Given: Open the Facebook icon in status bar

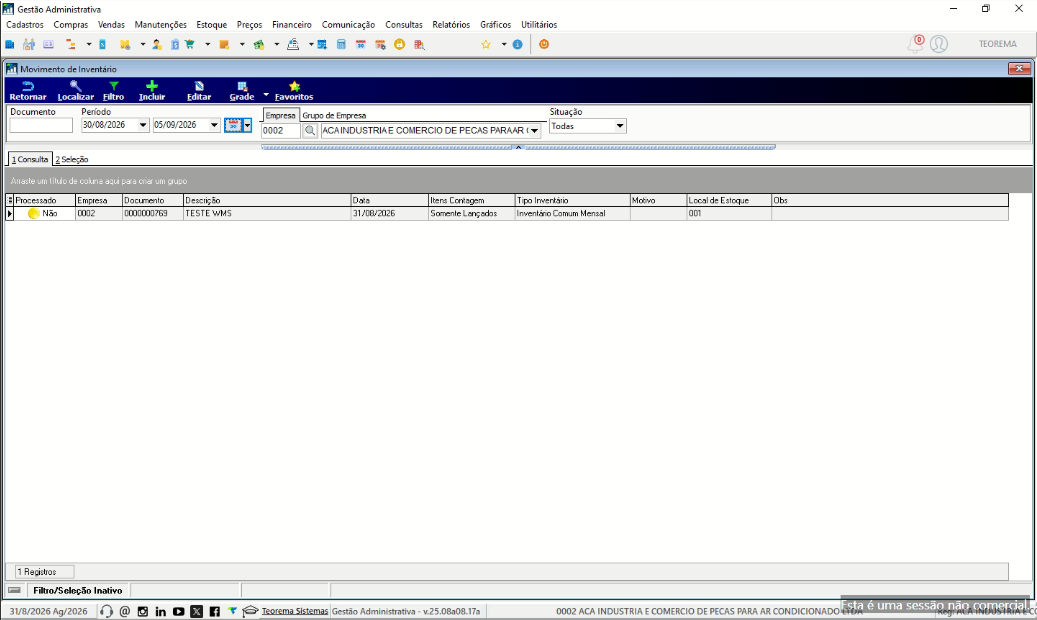Looking at the screenshot, I should (x=214, y=611).
